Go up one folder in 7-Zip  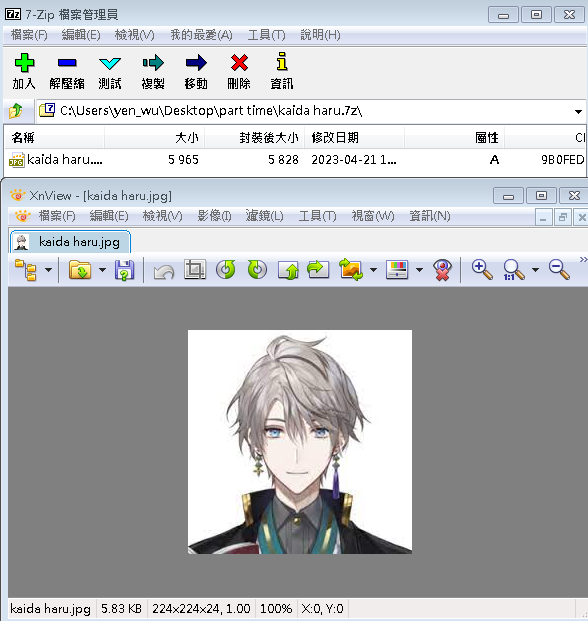tap(16, 111)
